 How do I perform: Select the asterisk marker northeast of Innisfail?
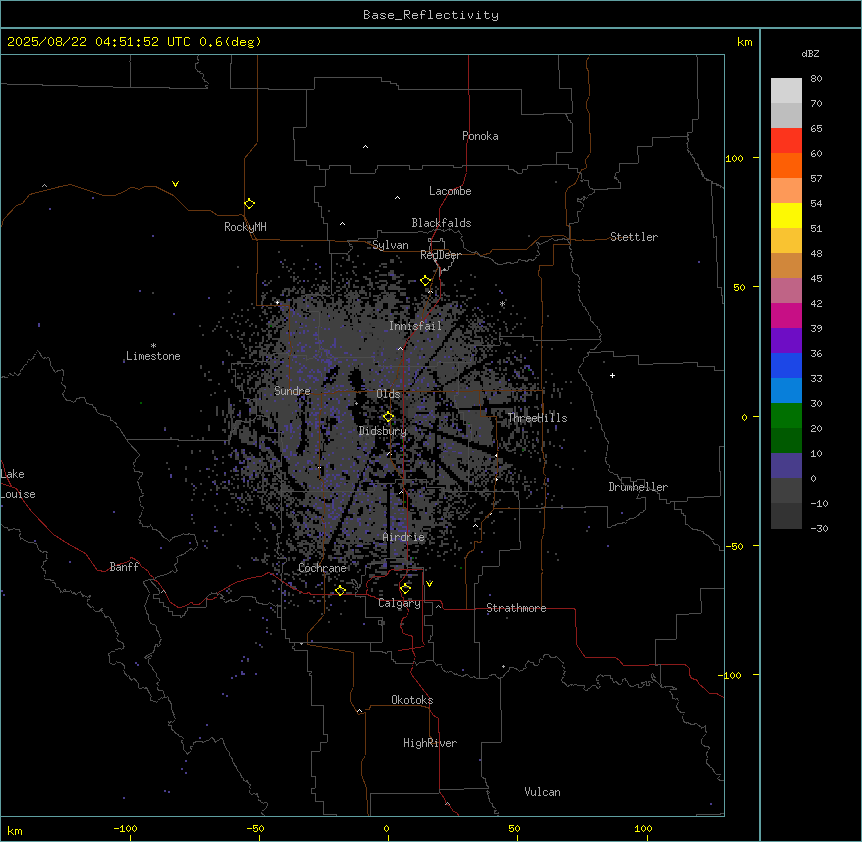(502, 303)
